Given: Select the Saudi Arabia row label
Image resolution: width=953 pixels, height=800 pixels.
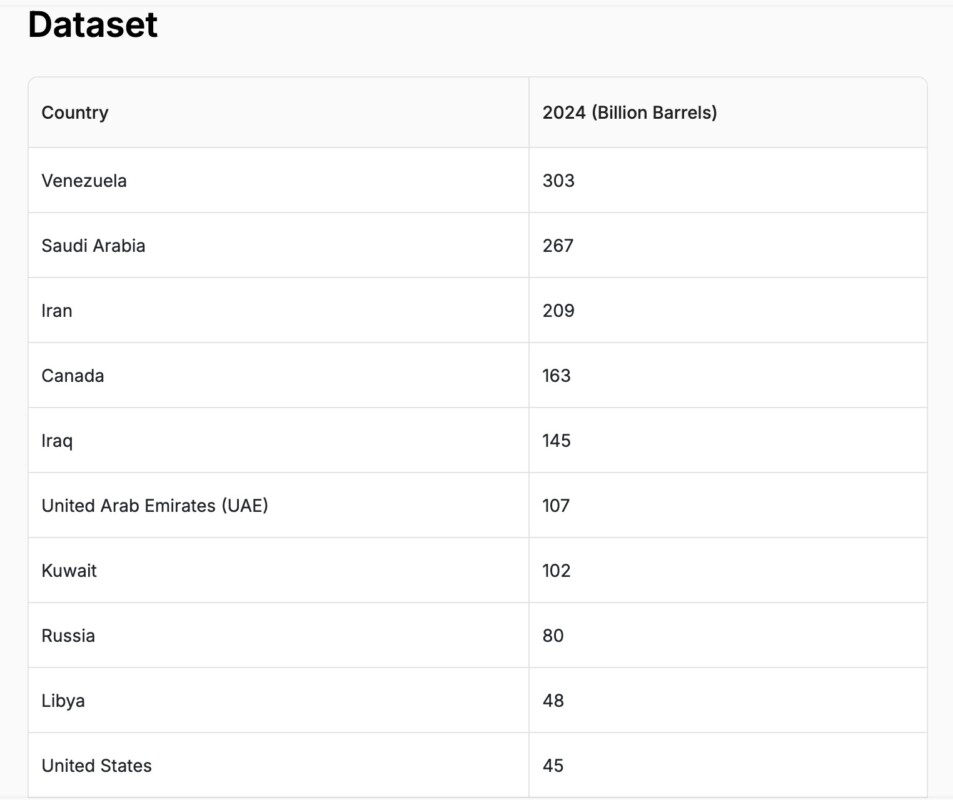Looking at the screenshot, I should point(93,246).
